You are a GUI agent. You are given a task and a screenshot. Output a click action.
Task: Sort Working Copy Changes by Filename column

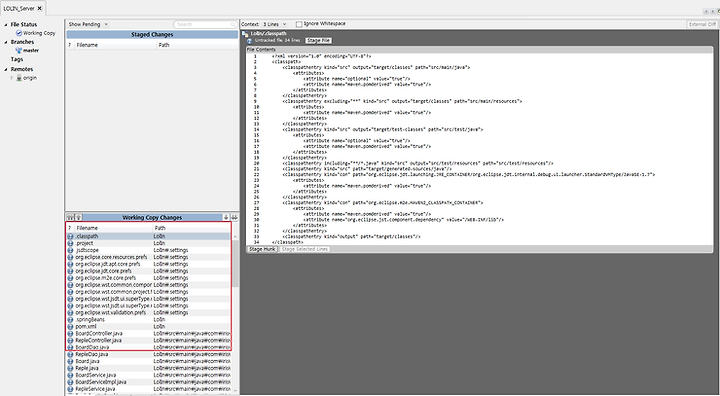click(113, 228)
